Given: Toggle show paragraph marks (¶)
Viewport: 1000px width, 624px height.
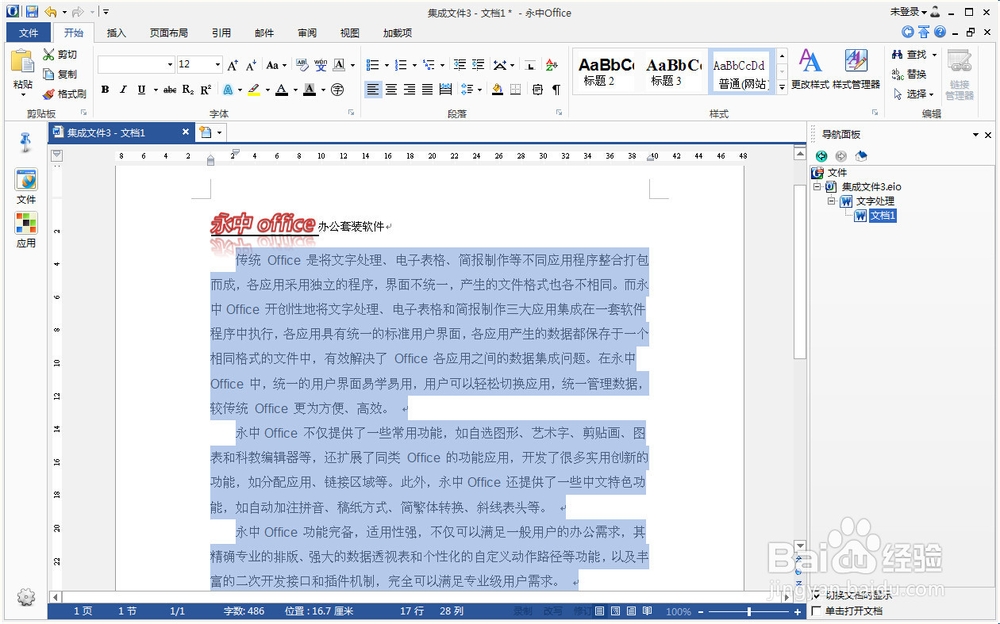Looking at the screenshot, I should click(x=556, y=90).
